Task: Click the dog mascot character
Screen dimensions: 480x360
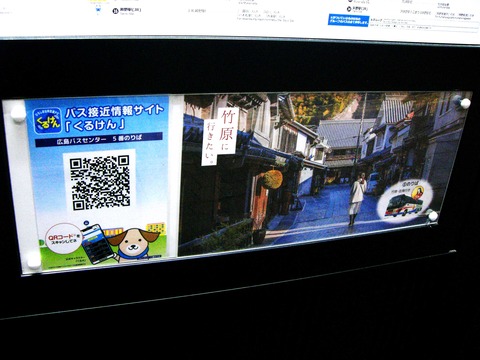Action: [133, 245]
